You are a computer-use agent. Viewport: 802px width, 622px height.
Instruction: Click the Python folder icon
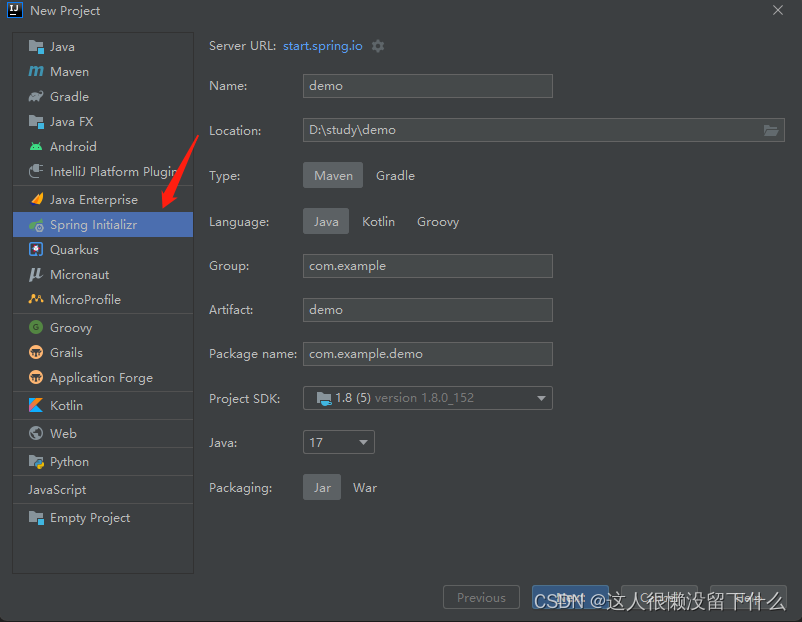click(x=36, y=462)
